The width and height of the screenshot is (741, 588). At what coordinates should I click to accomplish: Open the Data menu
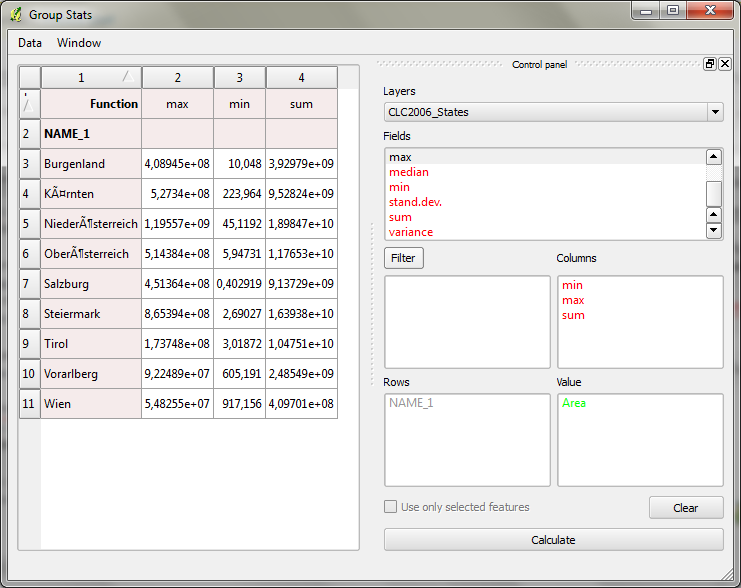click(x=30, y=43)
